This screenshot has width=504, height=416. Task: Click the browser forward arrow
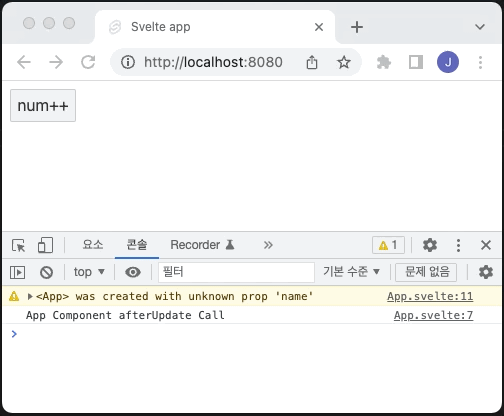click(x=56, y=62)
